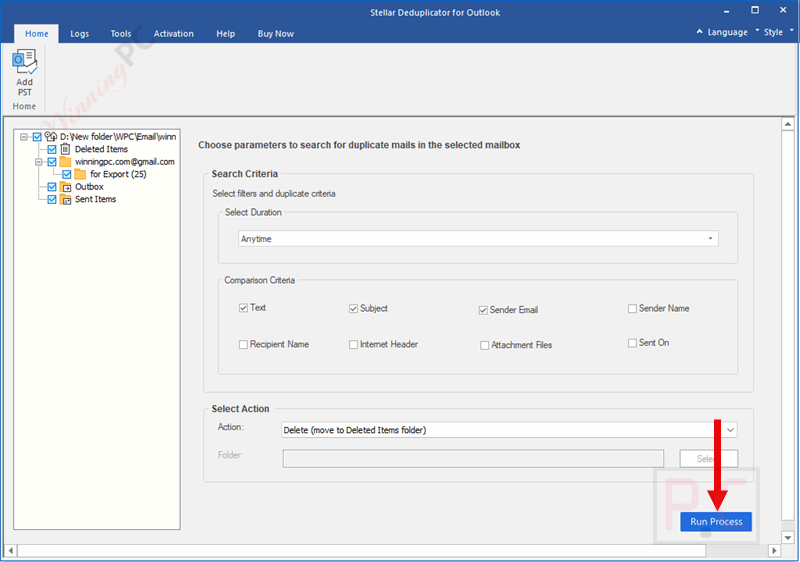Select the Deleted Items tree row

(x=101, y=149)
